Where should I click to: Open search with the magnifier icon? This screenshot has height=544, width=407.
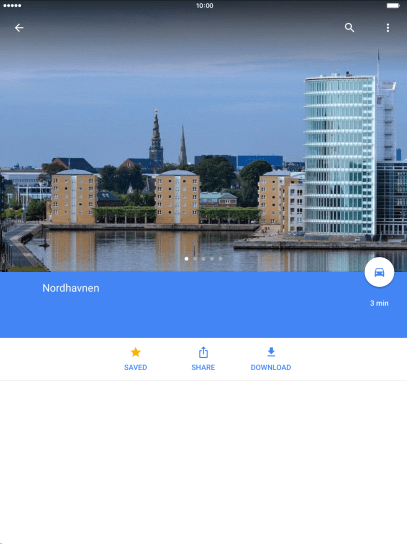coord(349,28)
